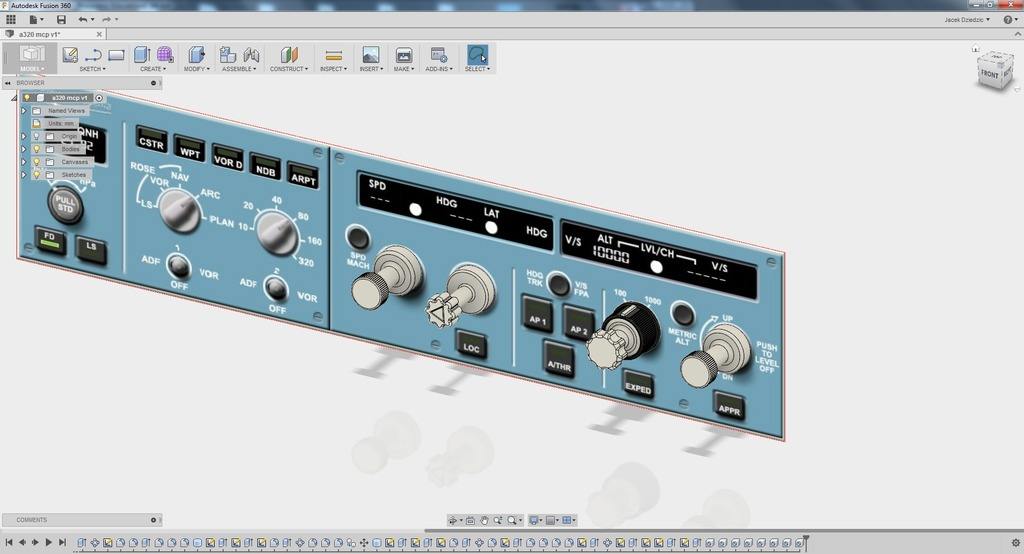Image resolution: width=1024 pixels, height=554 pixels.
Task: Toggle Sketches folder visibility bulb
Action: [37, 174]
